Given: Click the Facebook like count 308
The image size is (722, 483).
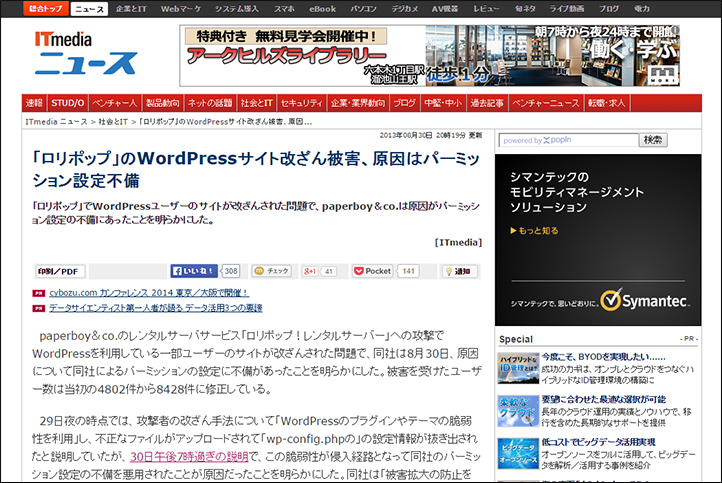Looking at the screenshot, I should pyautogui.click(x=231, y=271).
